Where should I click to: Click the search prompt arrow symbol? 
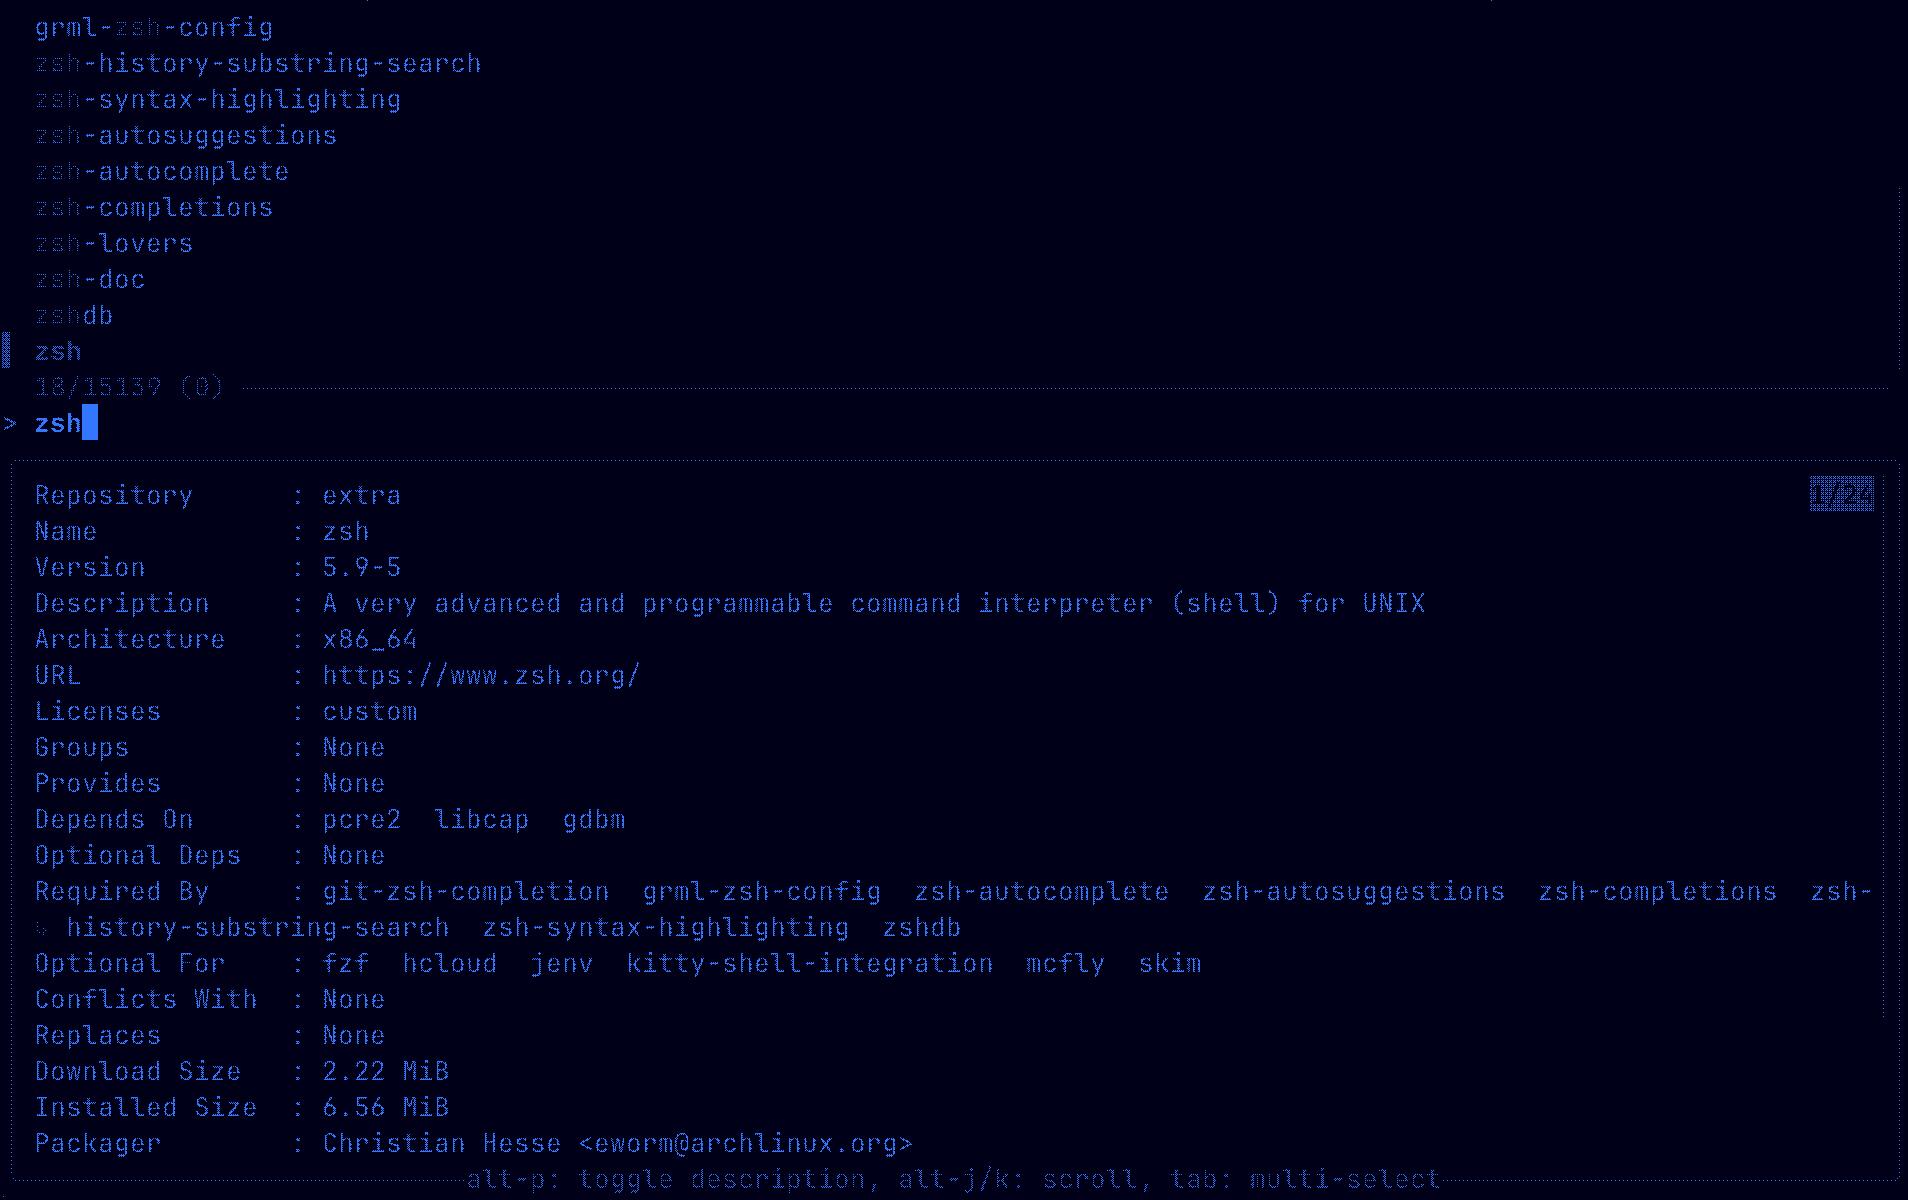click(10, 424)
